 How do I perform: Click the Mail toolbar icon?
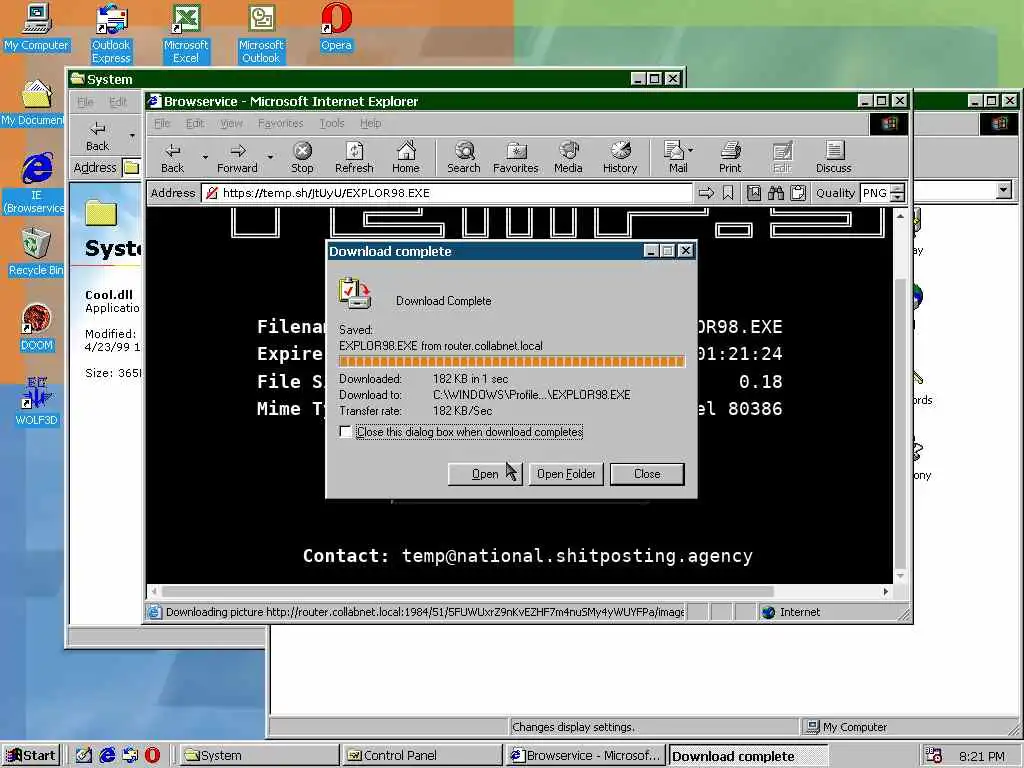point(677,157)
